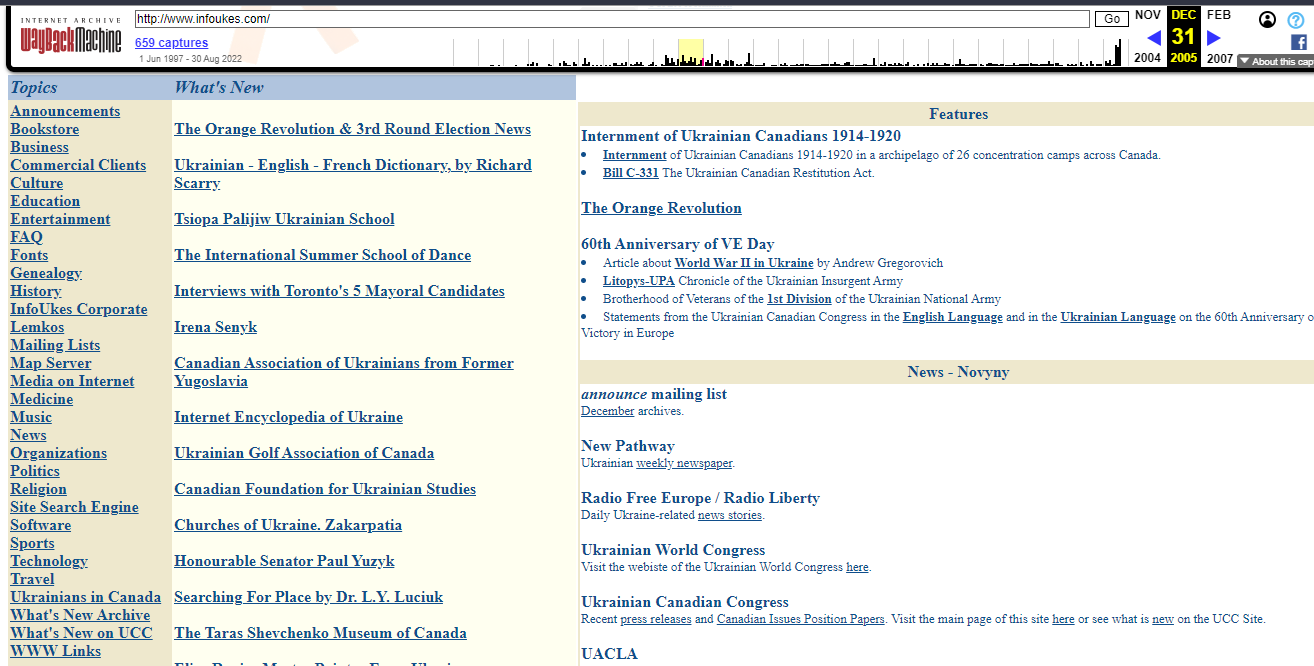
Task: Open Mailing Lists topic
Action: pyautogui.click(x=55, y=345)
